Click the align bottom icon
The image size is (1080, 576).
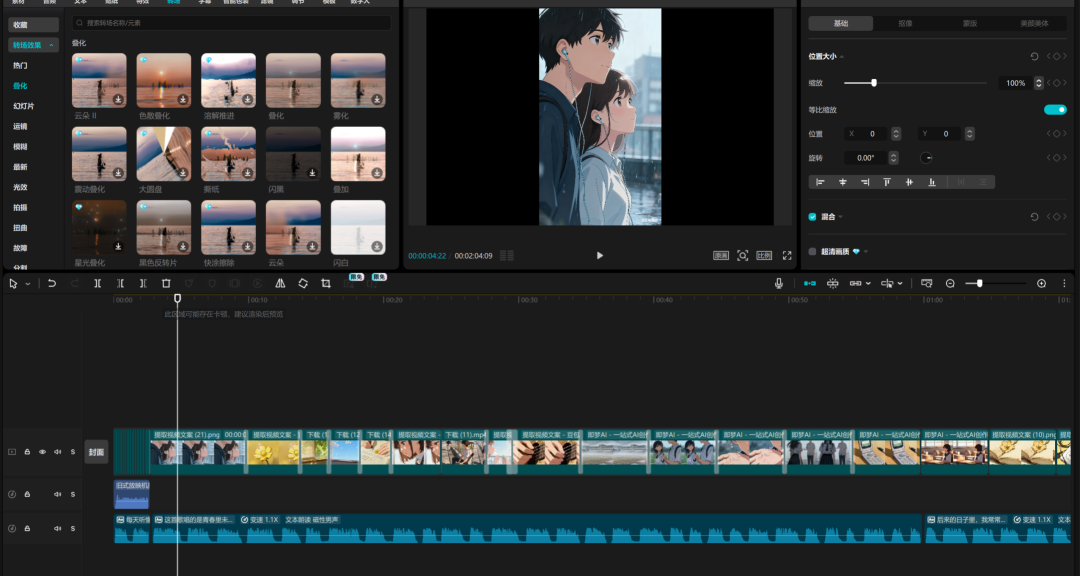932,182
